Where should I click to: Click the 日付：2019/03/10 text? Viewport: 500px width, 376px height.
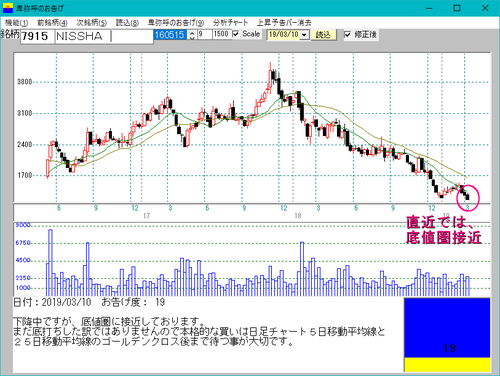coord(52,302)
